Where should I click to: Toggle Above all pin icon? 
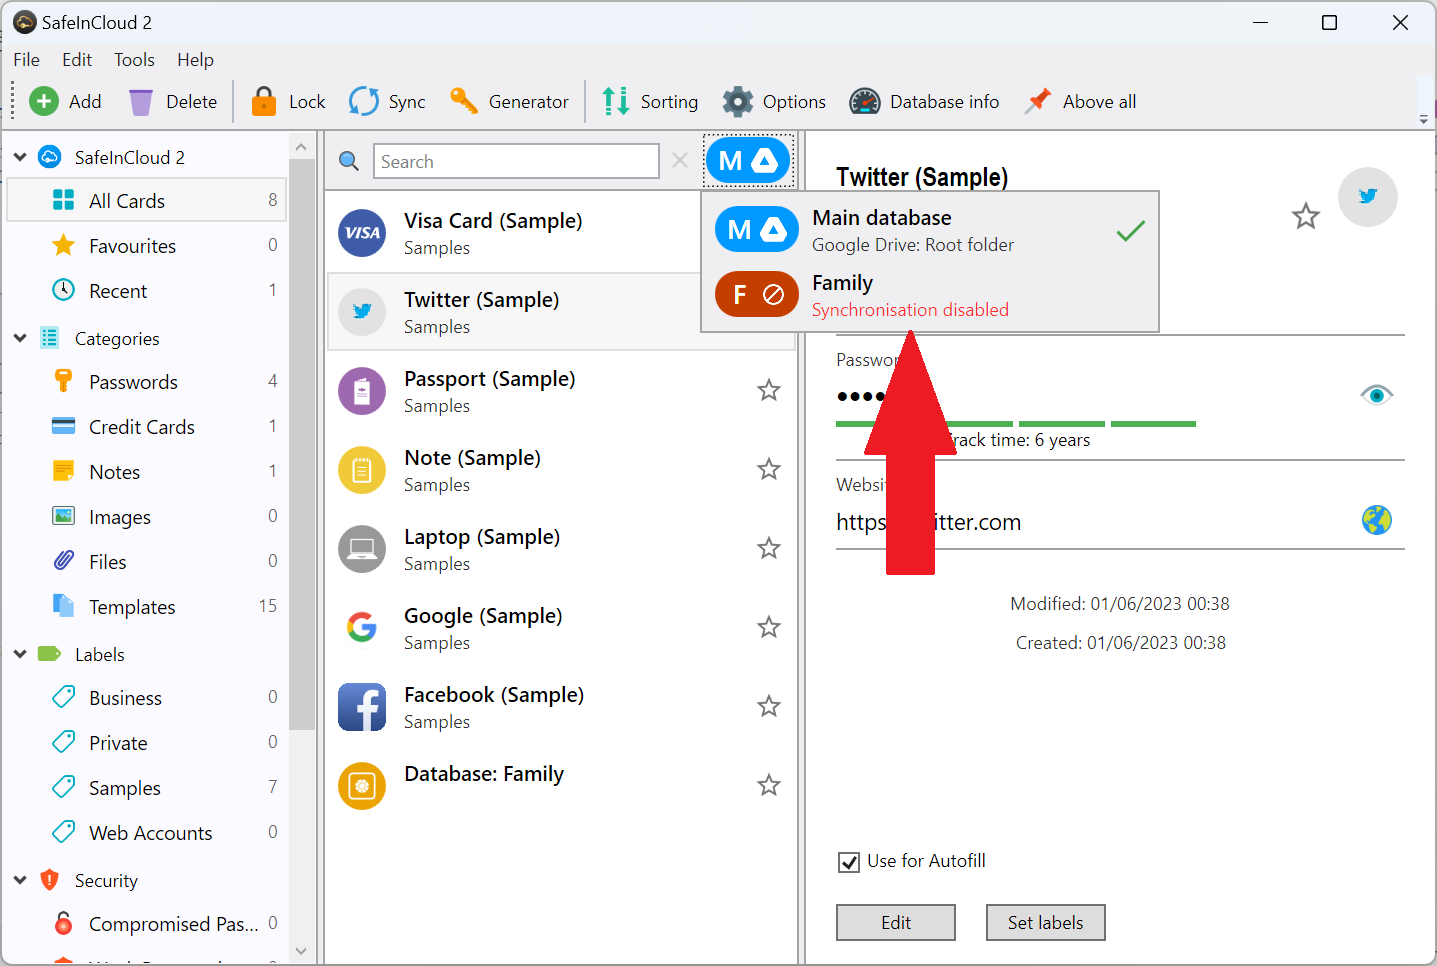click(x=1039, y=101)
